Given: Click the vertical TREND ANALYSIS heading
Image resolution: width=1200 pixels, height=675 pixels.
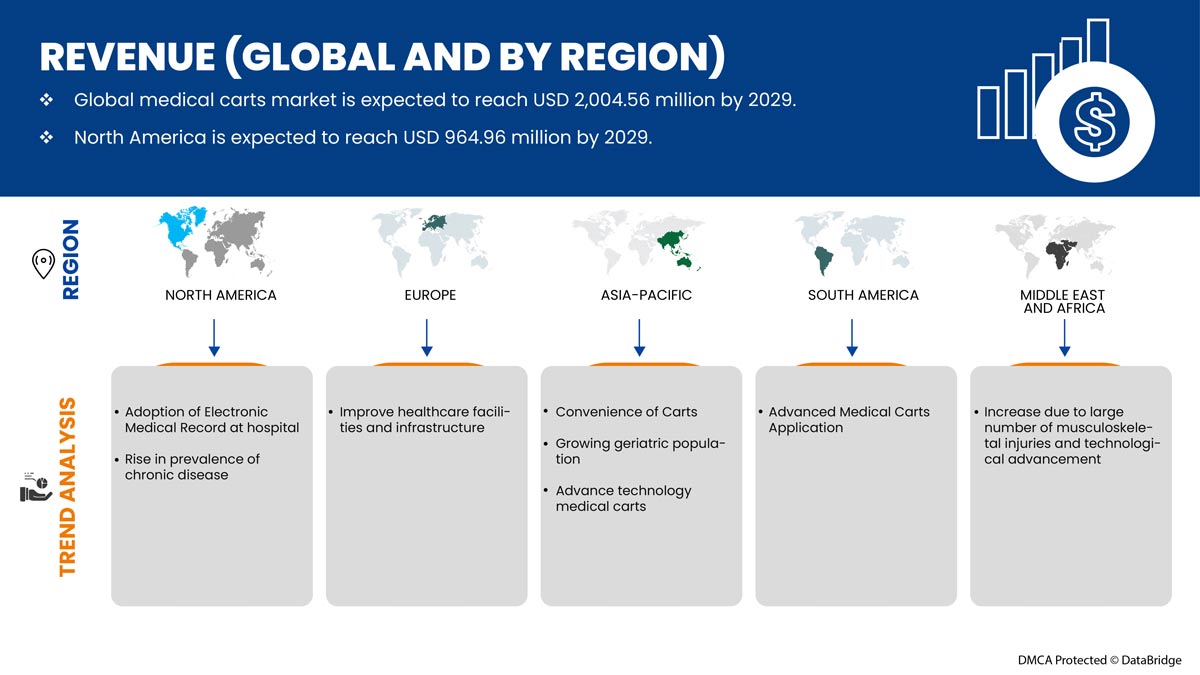Looking at the screenshot, I should [x=68, y=487].
